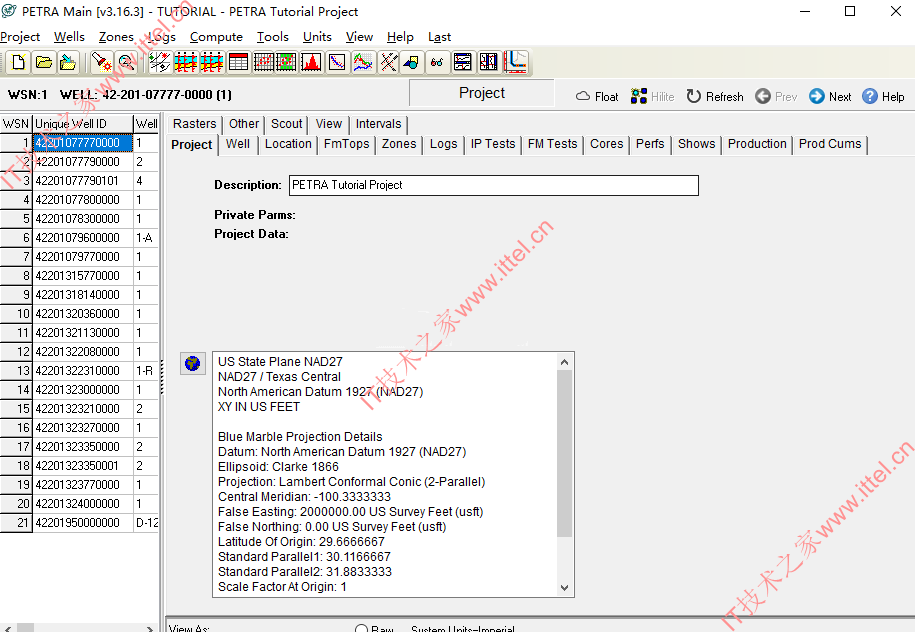Open the Last menu

click(439, 37)
